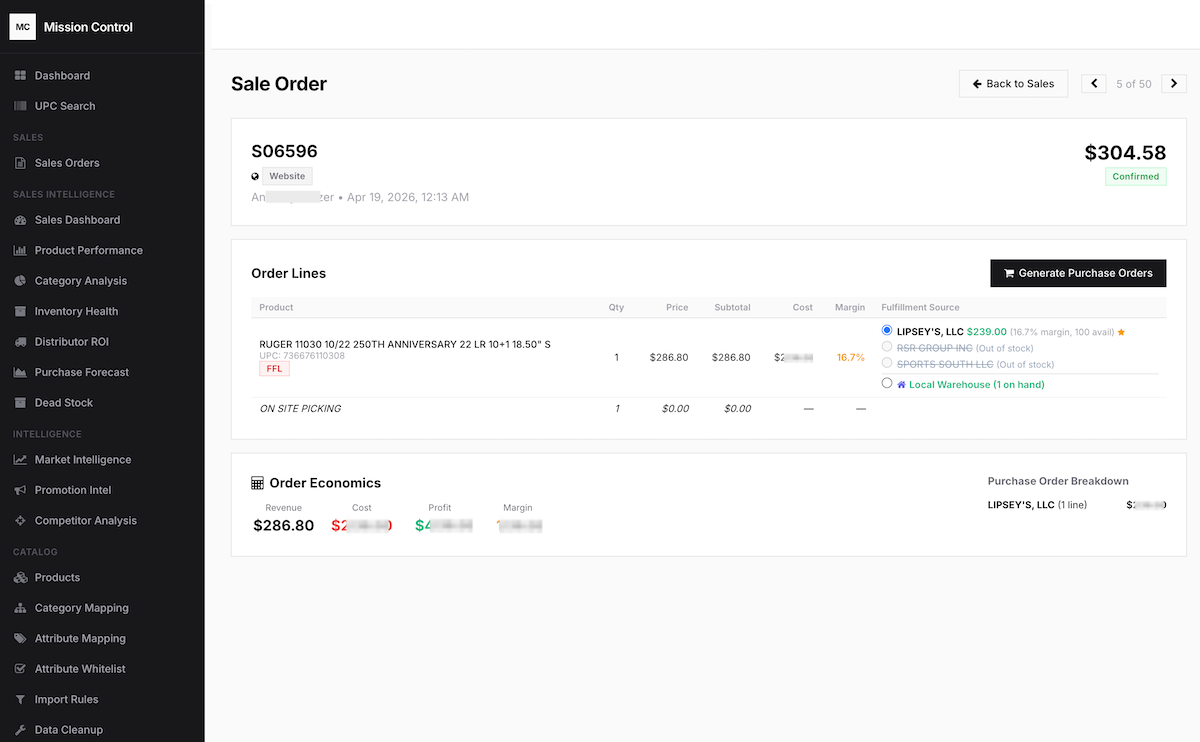This screenshot has height=742, width=1200.
Task: Click the globe icon beside Website
Action: pyautogui.click(x=255, y=176)
